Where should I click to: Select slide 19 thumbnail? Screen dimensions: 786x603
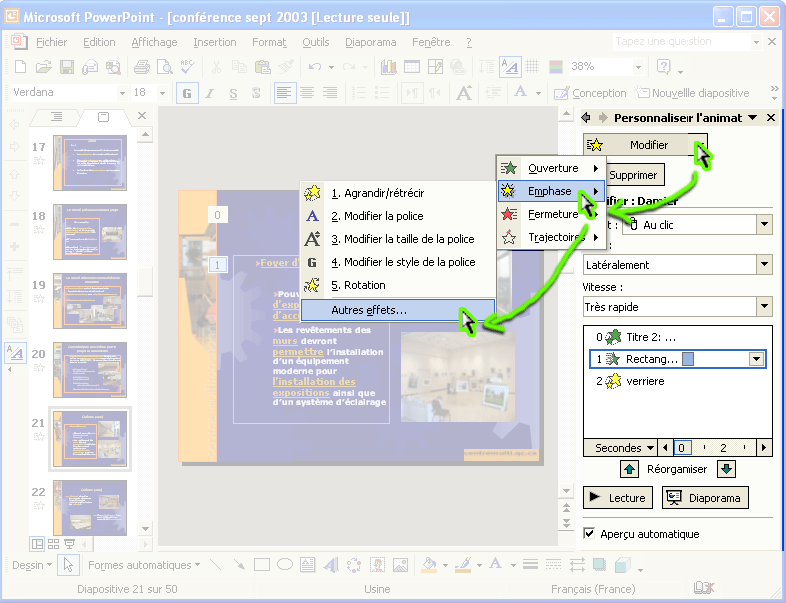89,292
